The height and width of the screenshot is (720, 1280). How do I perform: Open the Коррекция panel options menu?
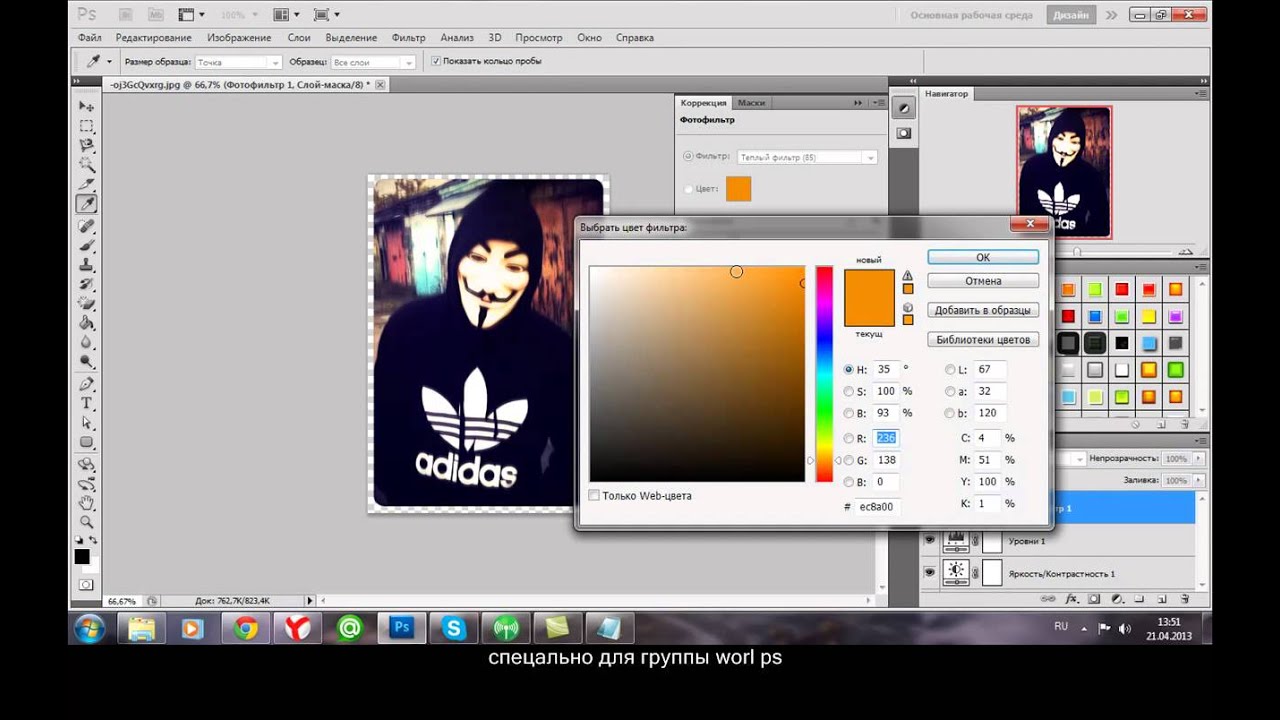(878, 103)
